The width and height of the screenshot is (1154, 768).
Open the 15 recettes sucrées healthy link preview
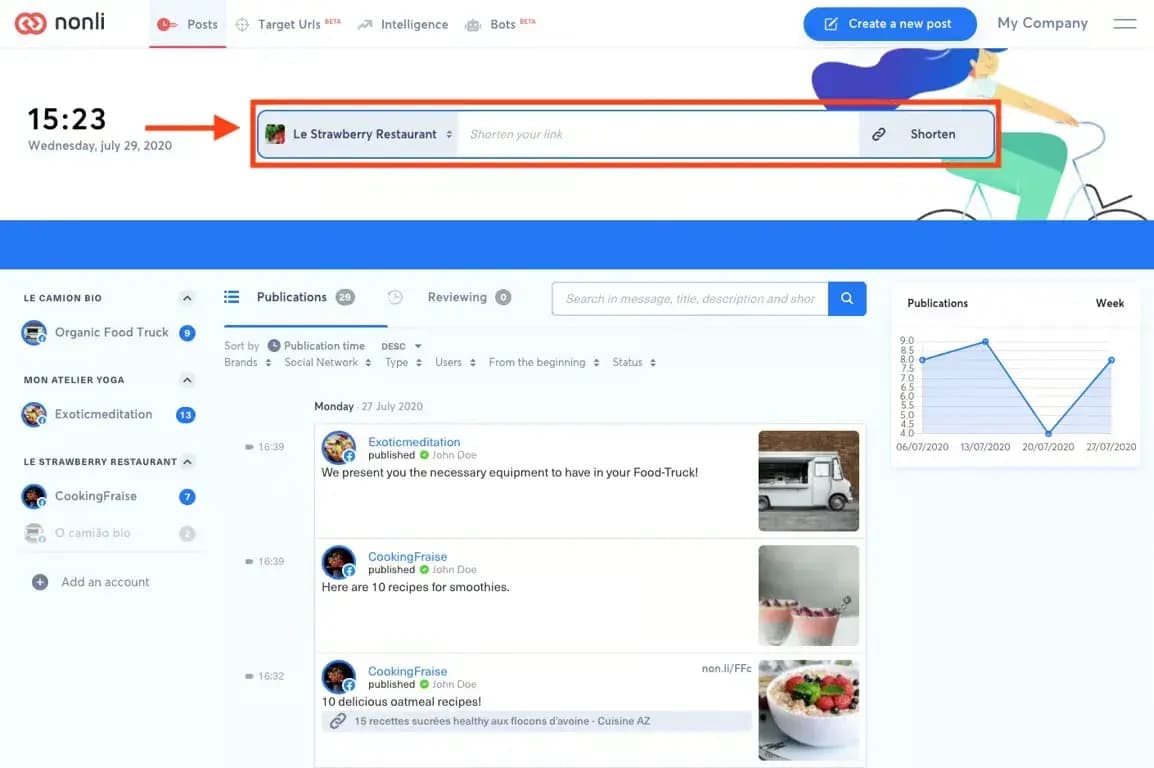[x=537, y=721]
